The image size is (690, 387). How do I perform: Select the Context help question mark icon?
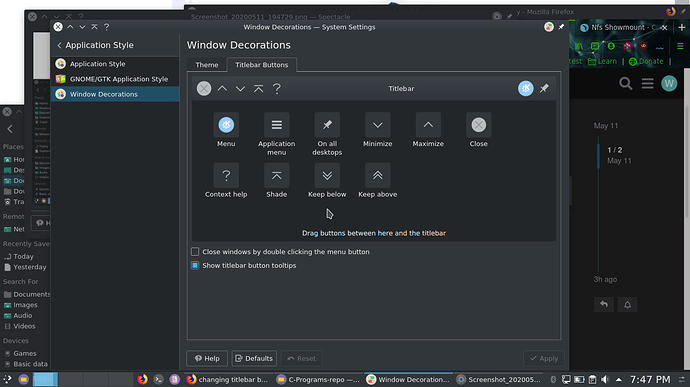click(x=226, y=176)
